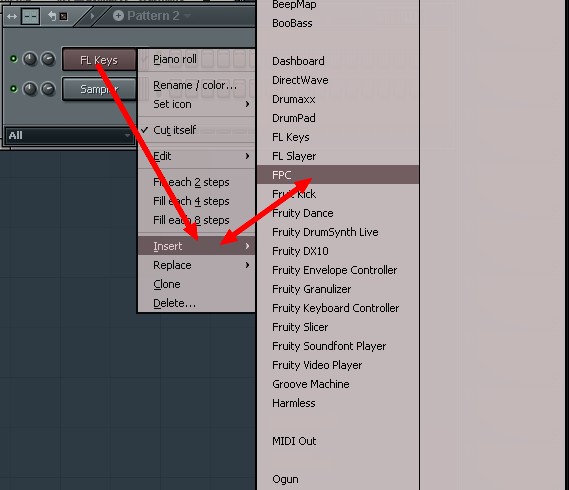The image size is (569, 490).
Task: Insert FL Slayer plugin
Action: [x=338, y=156]
